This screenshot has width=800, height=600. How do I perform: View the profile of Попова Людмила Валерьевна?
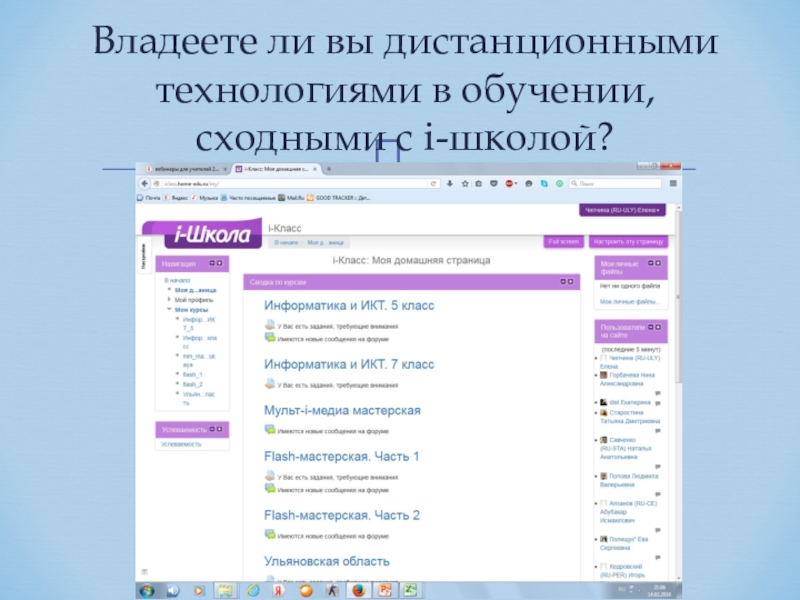pyautogui.click(x=629, y=480)
